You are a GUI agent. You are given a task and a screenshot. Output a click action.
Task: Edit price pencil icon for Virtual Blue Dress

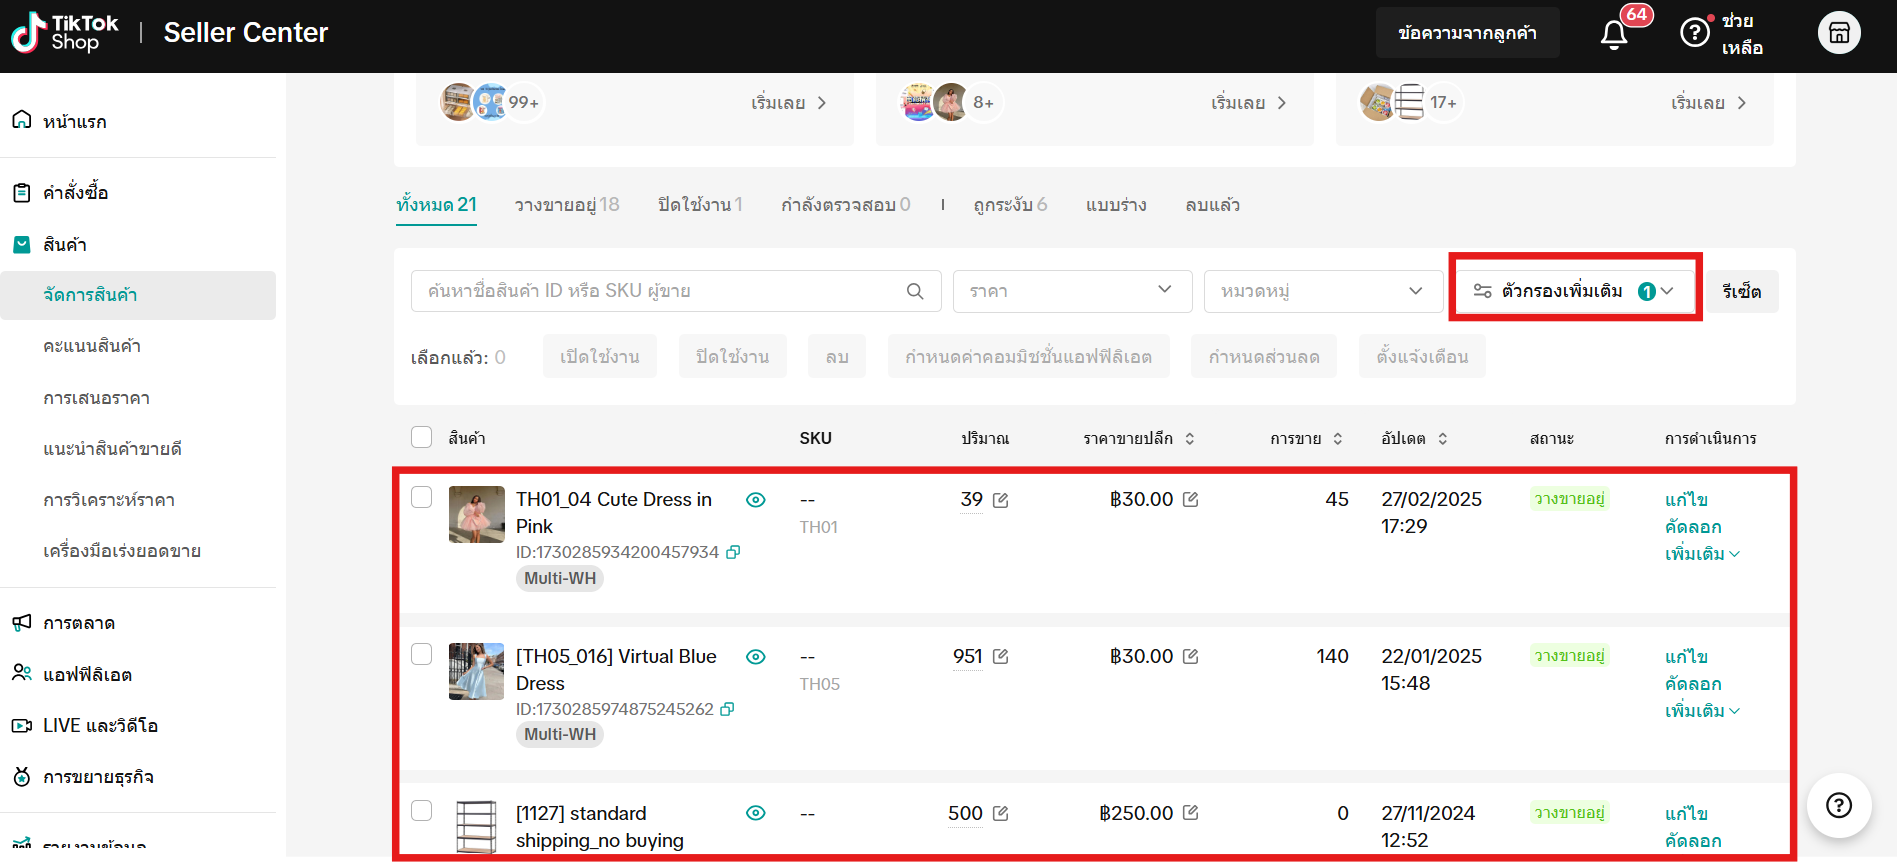1190,656
